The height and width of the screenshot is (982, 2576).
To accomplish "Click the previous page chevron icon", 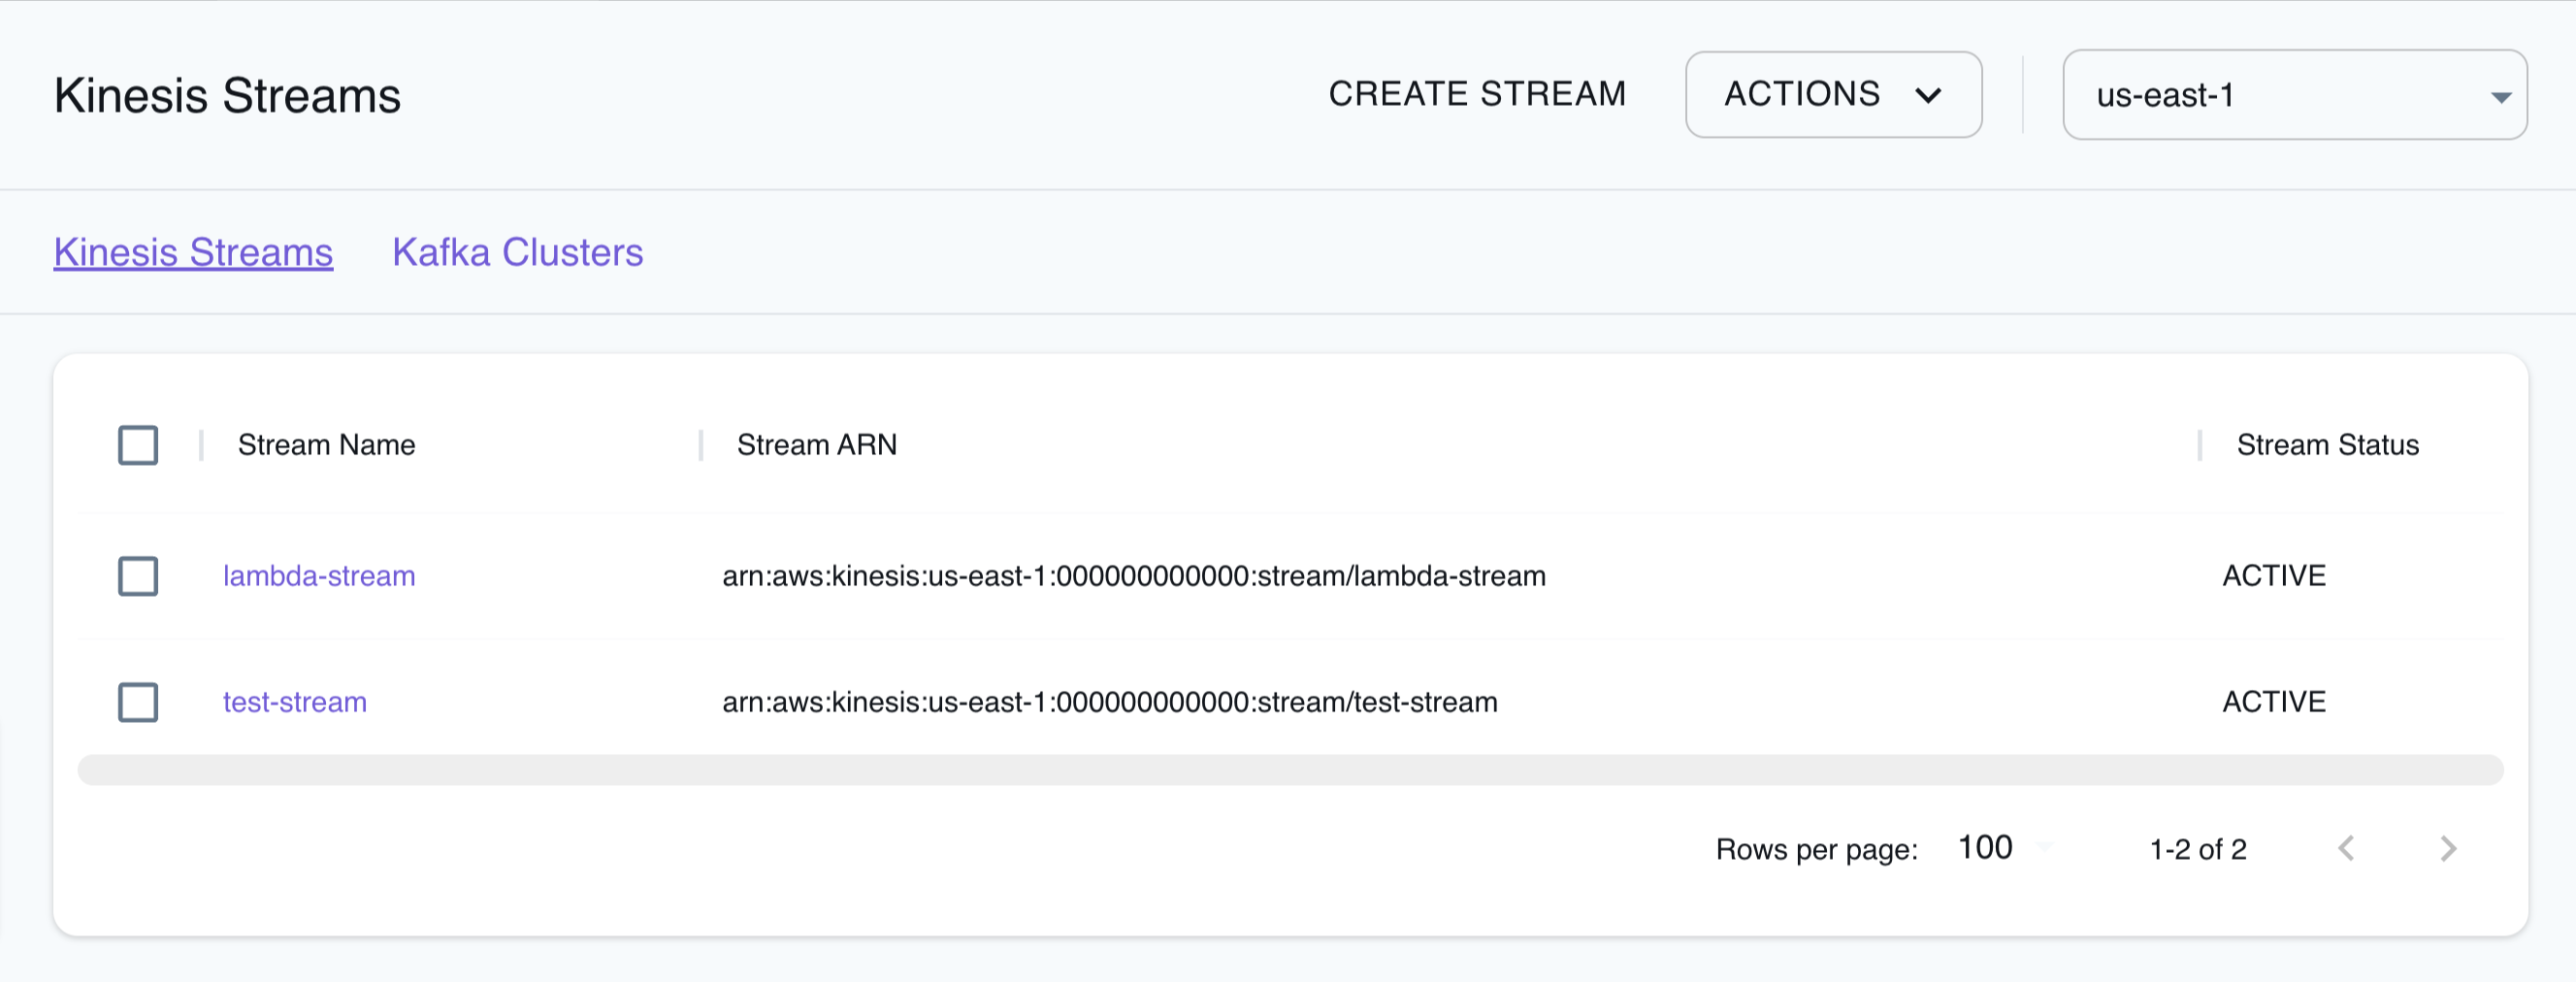I will pos(2348,848).
